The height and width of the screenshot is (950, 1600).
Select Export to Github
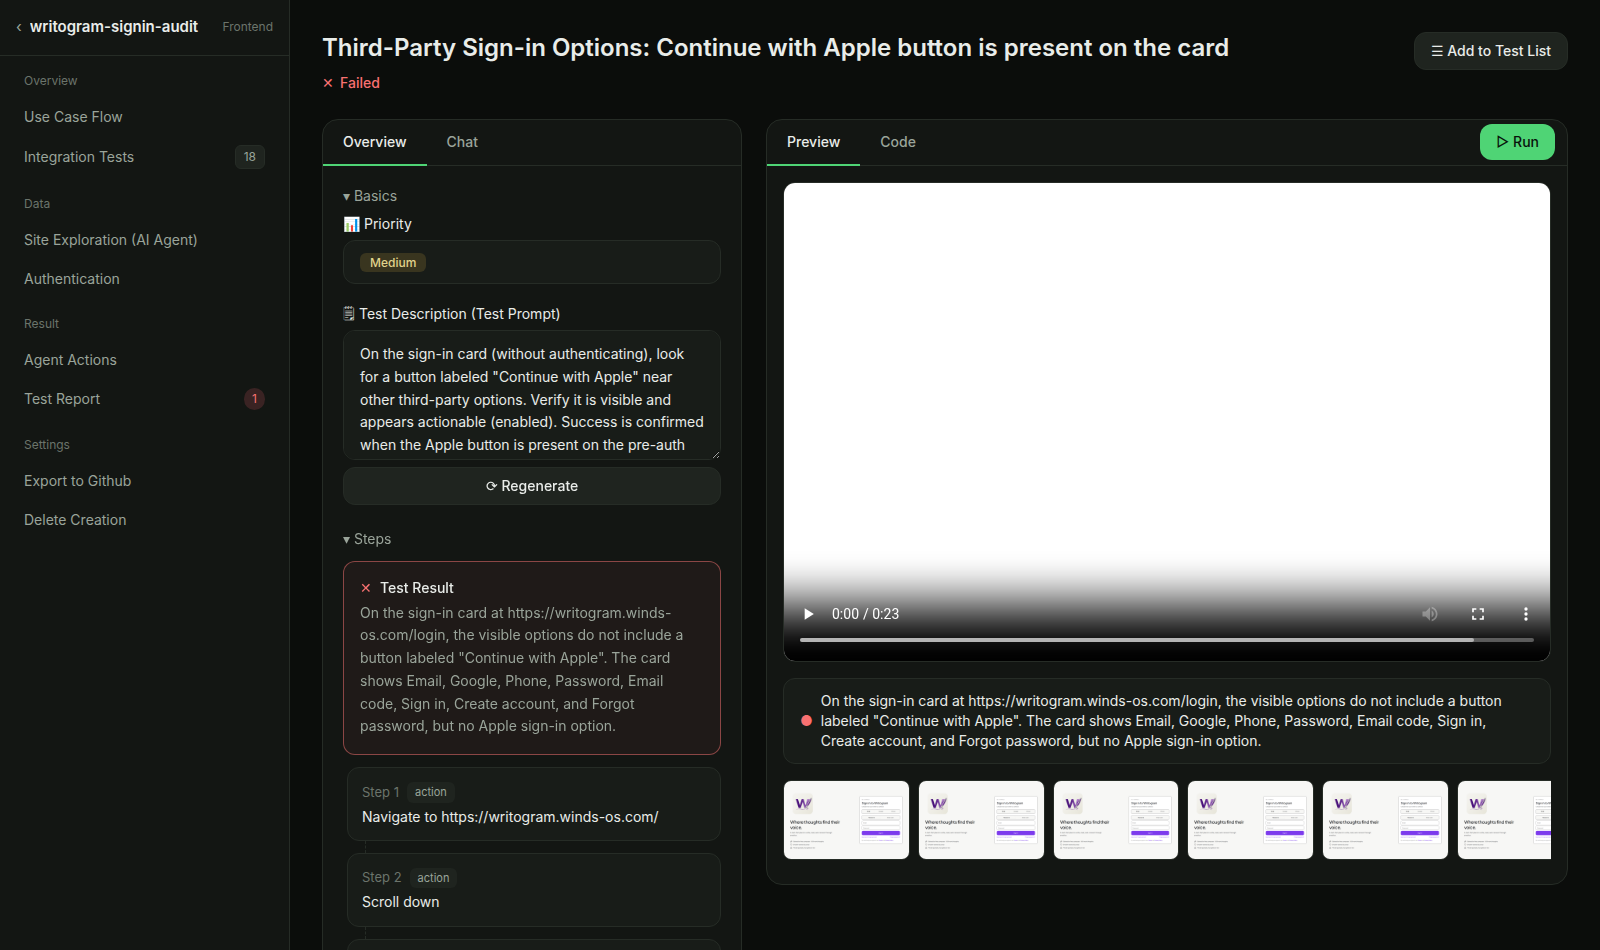point(78,481)
